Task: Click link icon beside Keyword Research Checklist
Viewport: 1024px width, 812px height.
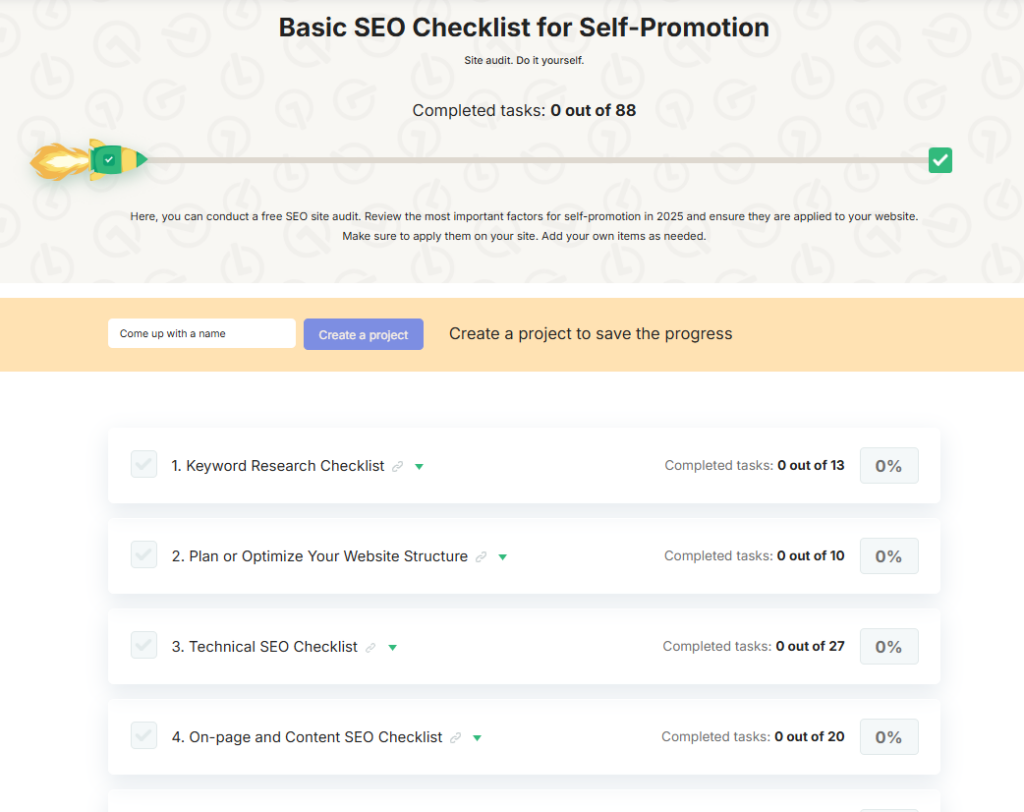Action: [x=398, y=467]
